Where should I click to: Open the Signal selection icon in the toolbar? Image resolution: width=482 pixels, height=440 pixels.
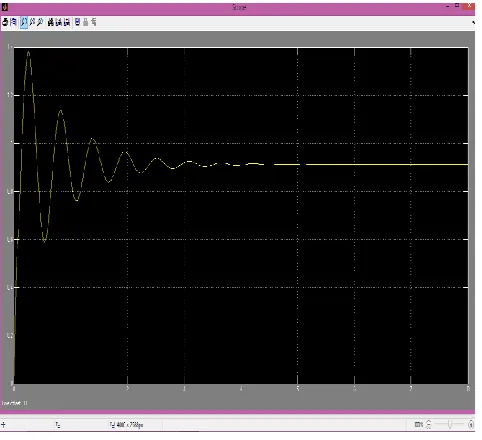tap(94, 22)
